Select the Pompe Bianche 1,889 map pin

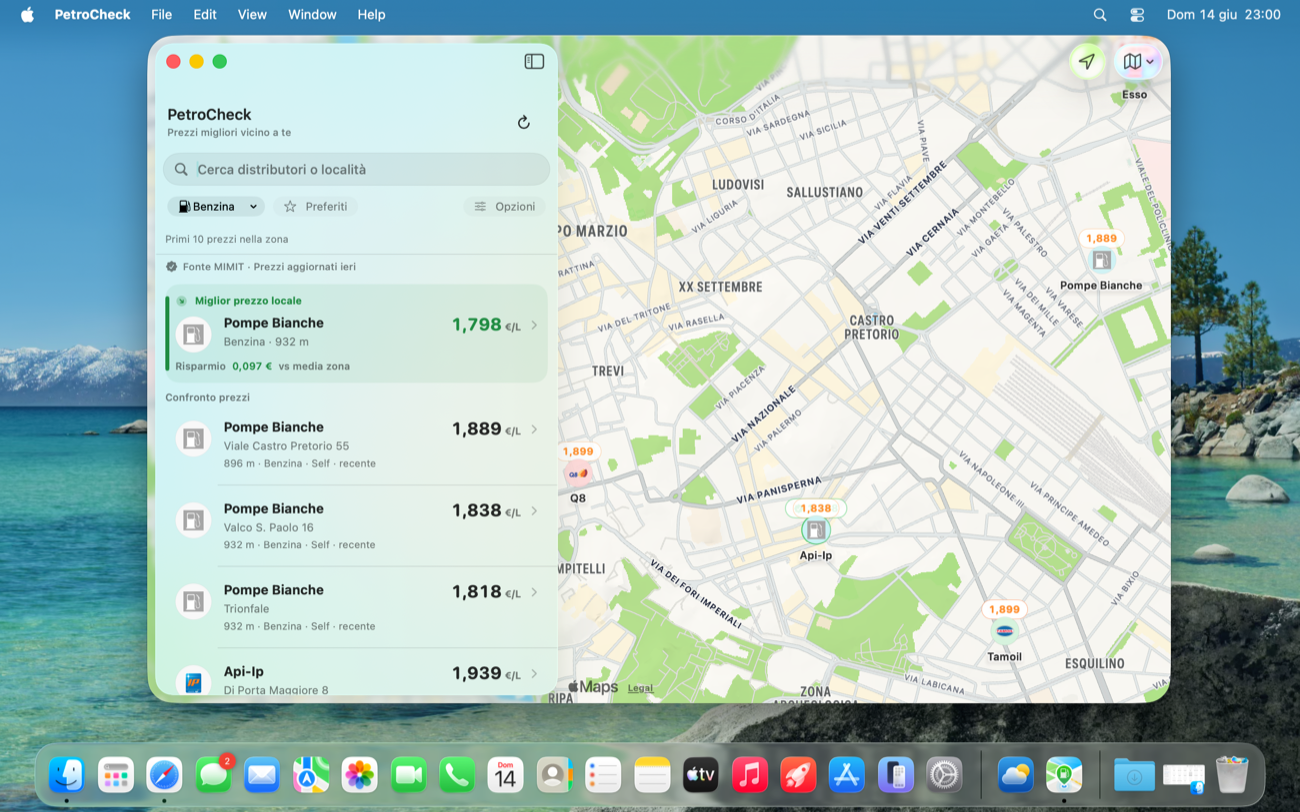tap(1101, 260)
